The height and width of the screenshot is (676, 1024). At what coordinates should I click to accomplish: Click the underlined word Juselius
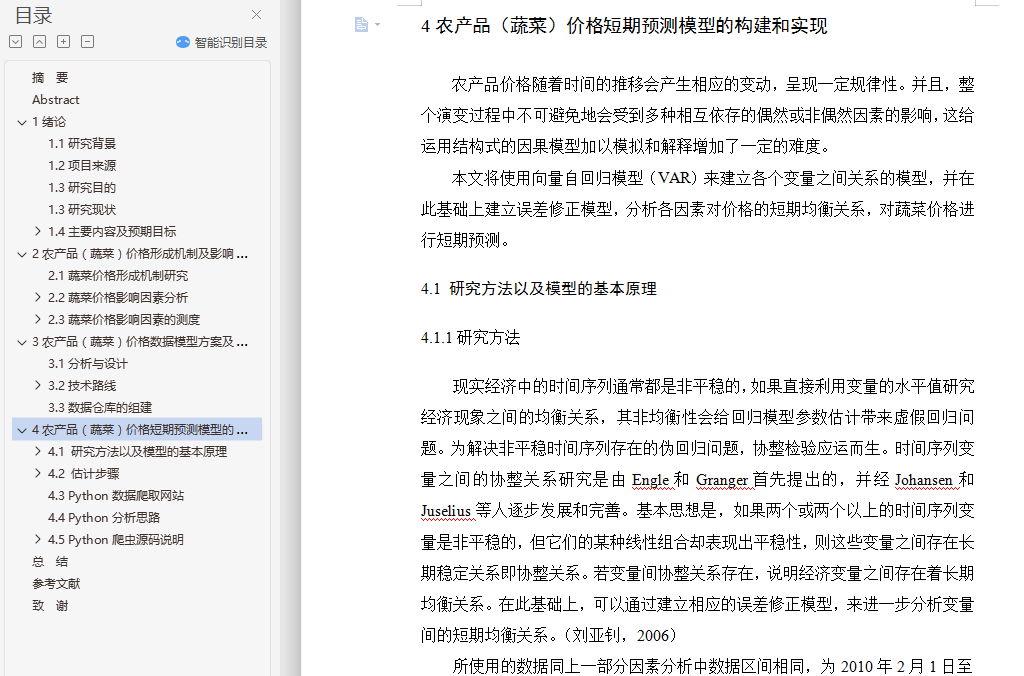point(446,511)
